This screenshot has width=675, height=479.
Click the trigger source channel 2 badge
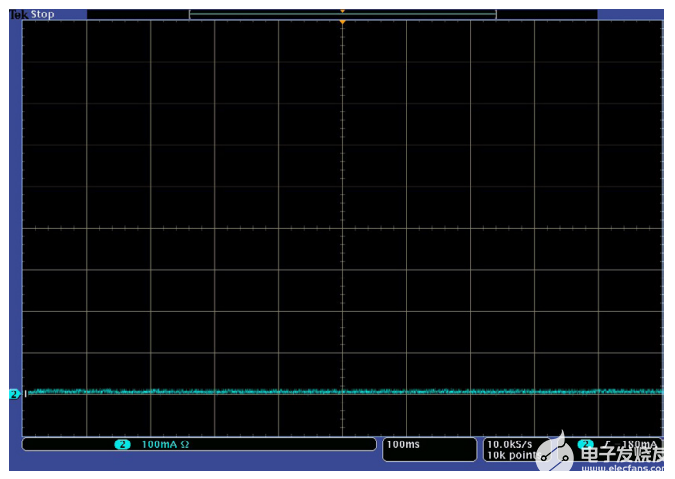[x=585, y=443]
